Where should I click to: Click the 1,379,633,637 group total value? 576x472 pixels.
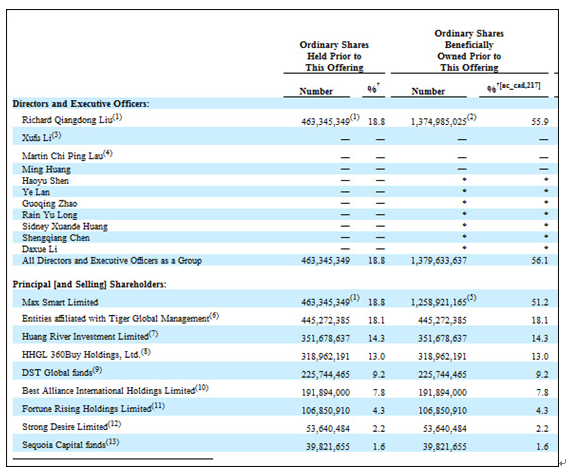(x=439, y=261)
